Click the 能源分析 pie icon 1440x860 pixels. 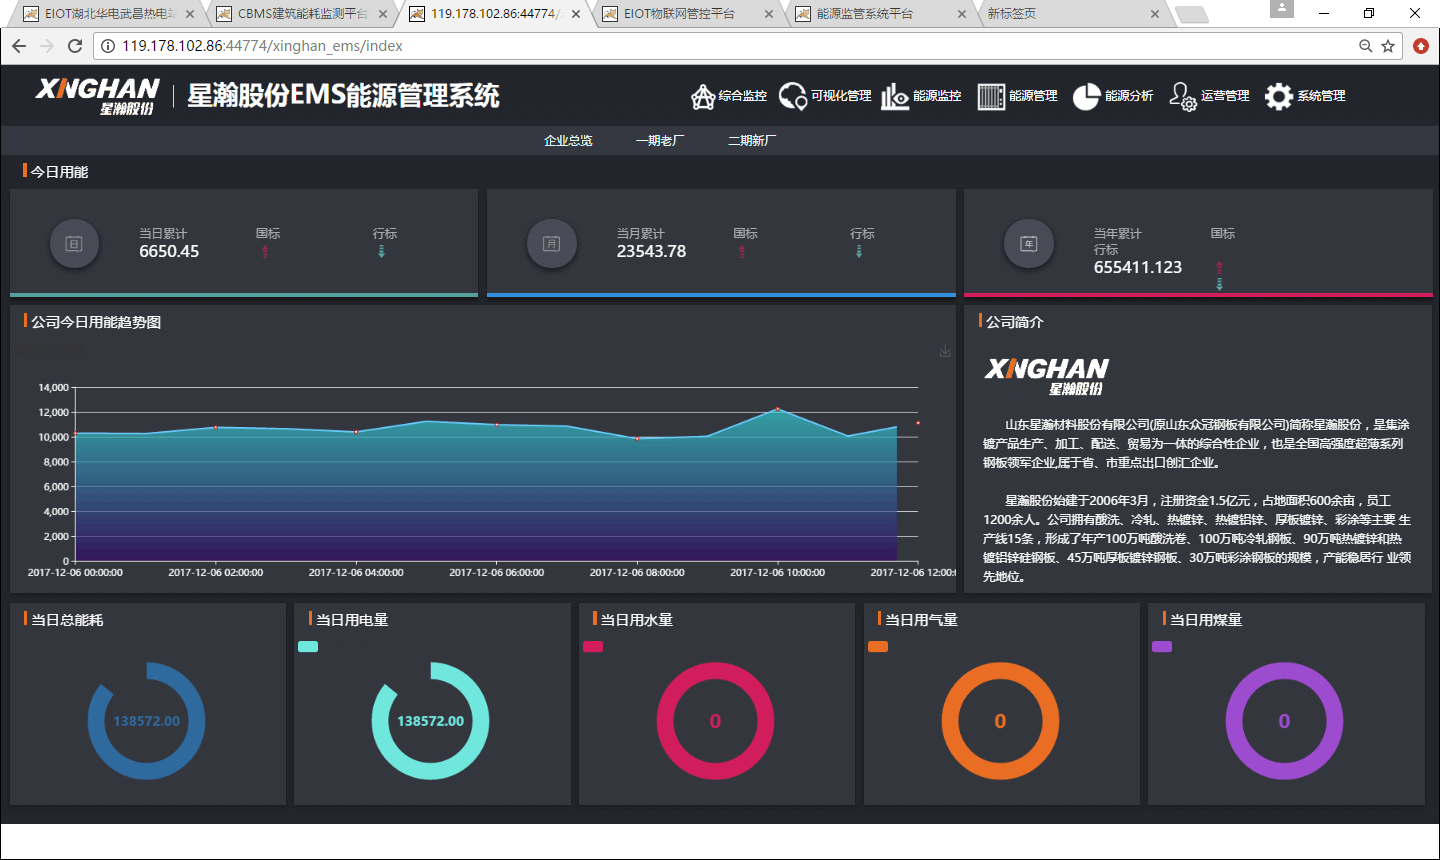point(1086,96)
